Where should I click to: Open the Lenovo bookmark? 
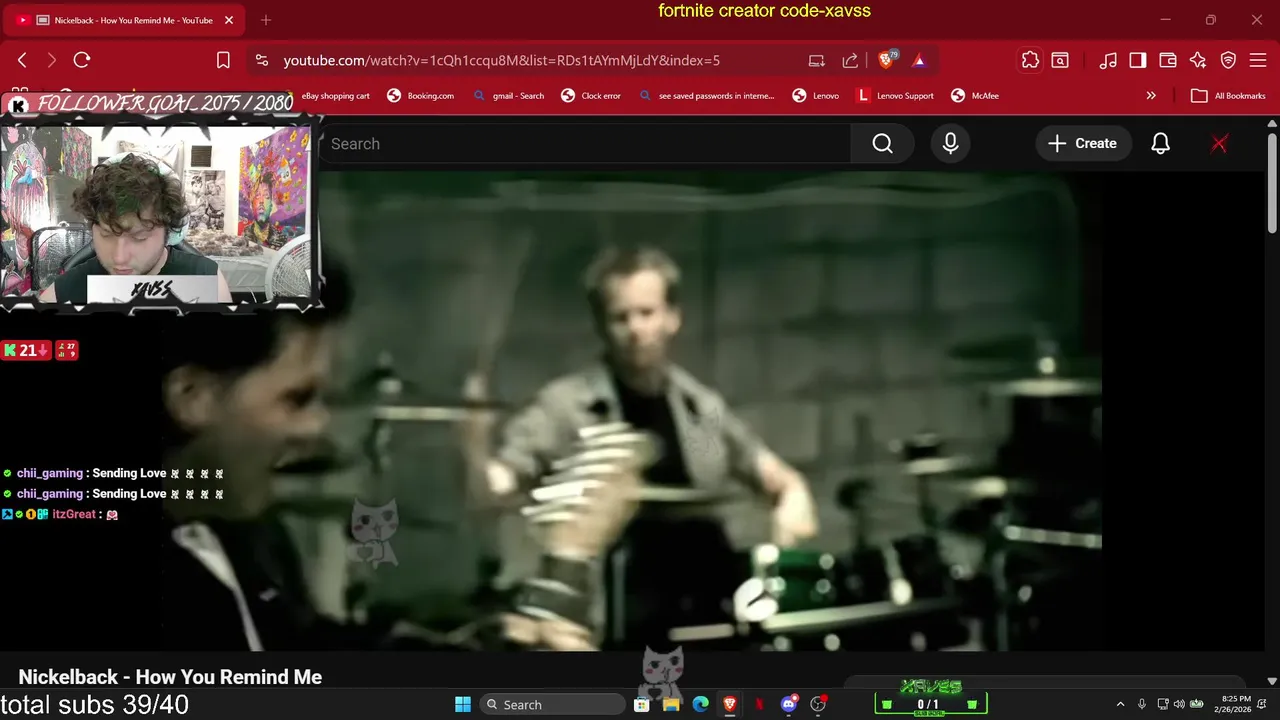pos(816,96)
